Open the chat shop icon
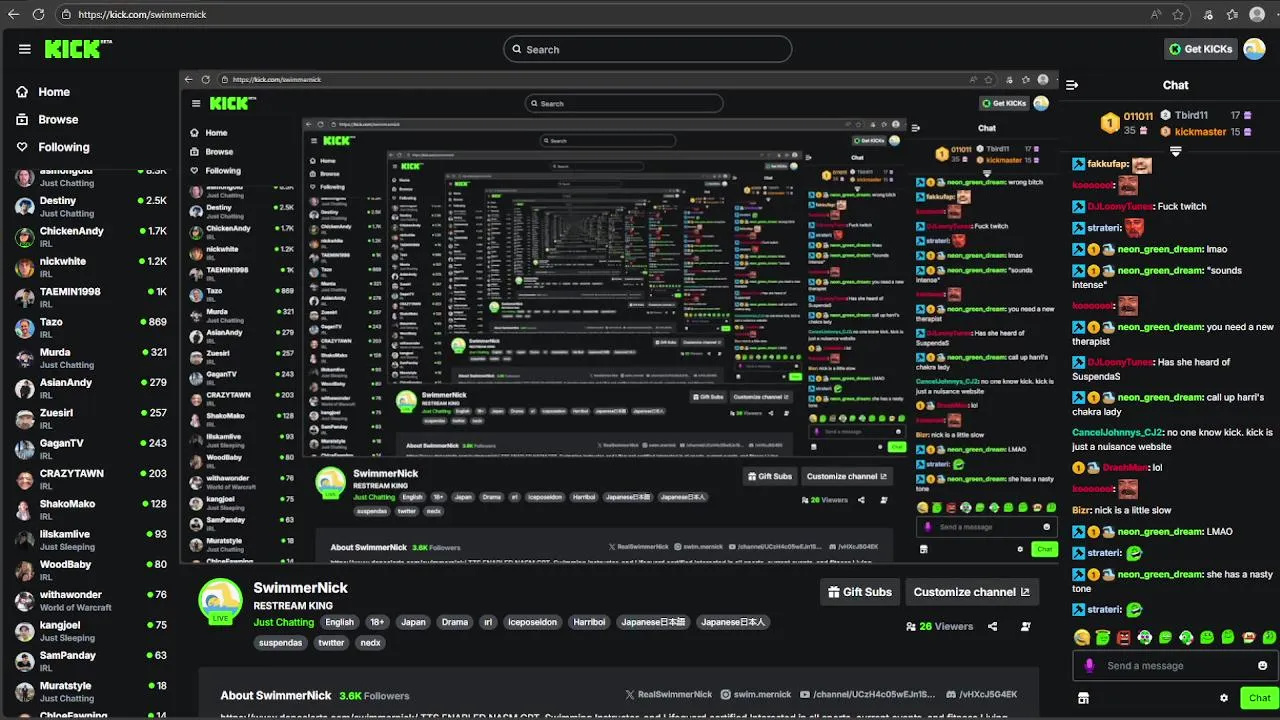 coord(1083,698)
